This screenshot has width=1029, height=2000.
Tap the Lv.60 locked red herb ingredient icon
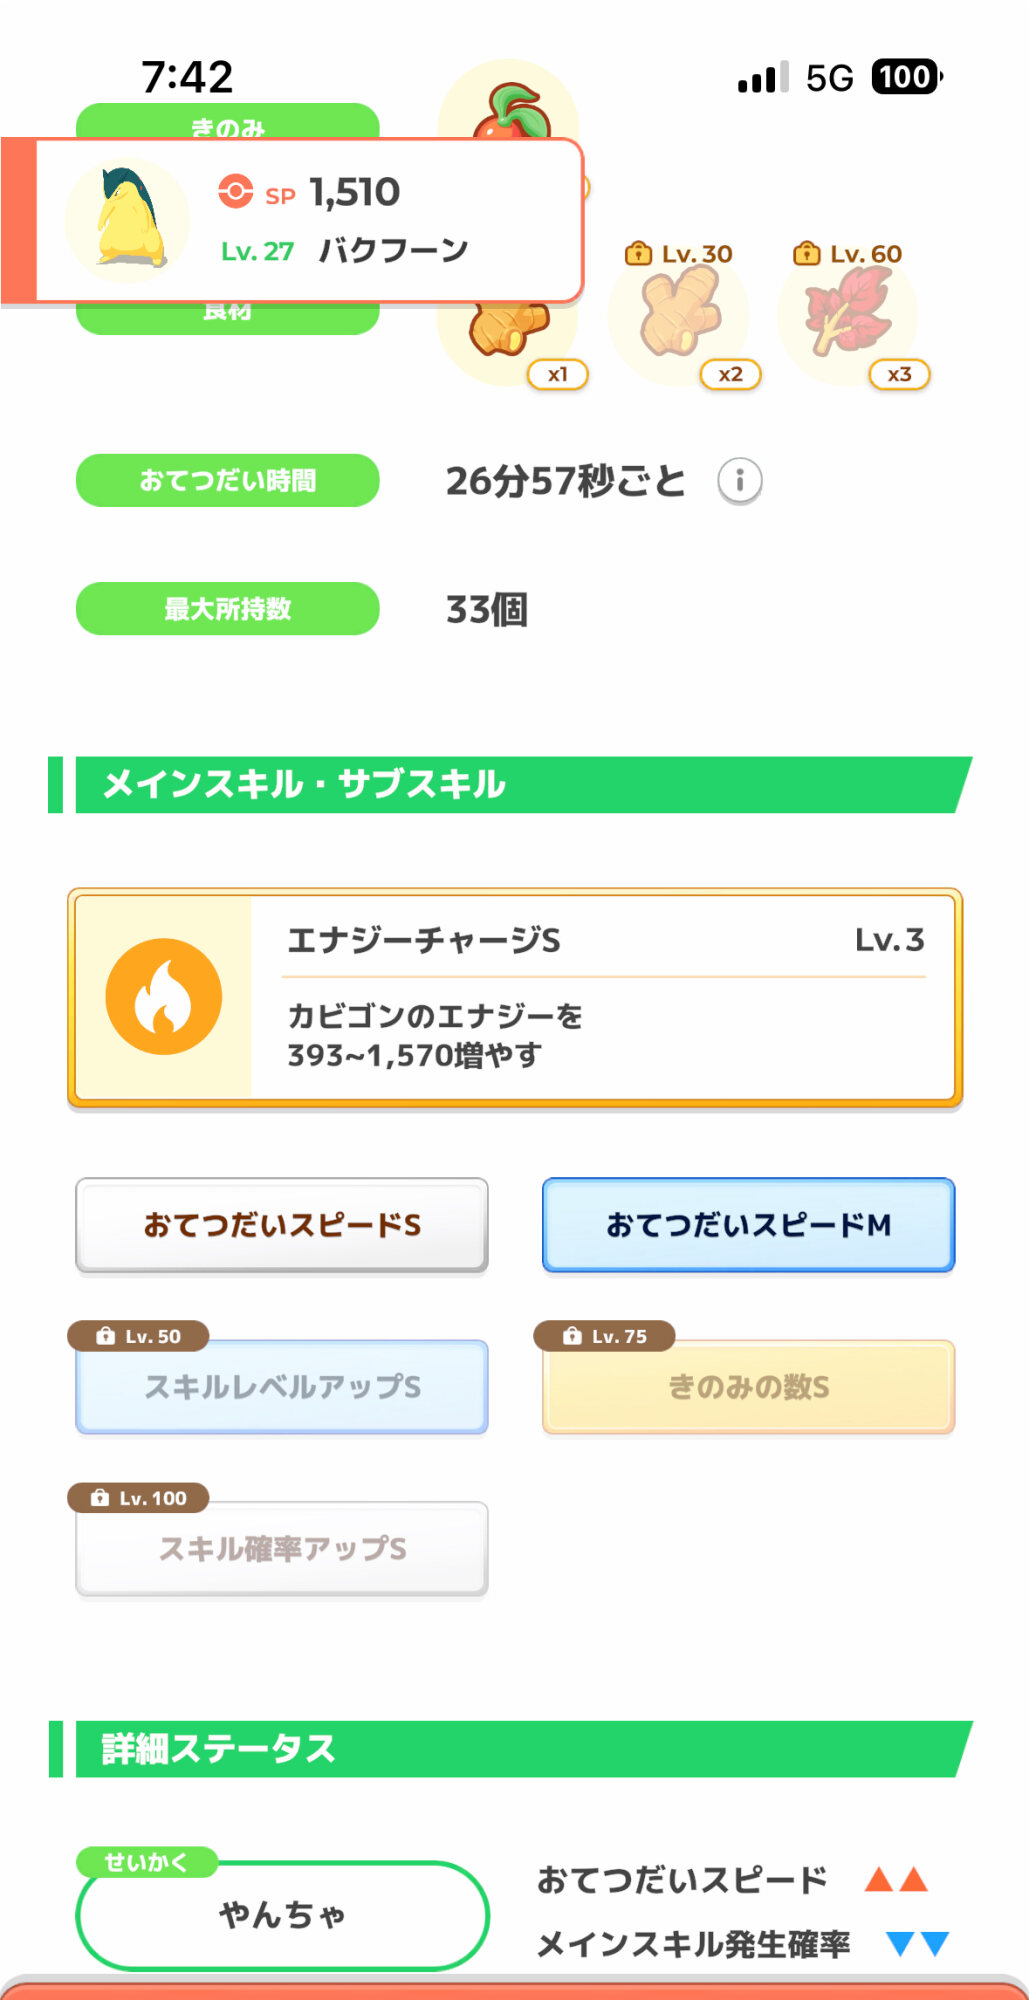coord(848,314)
